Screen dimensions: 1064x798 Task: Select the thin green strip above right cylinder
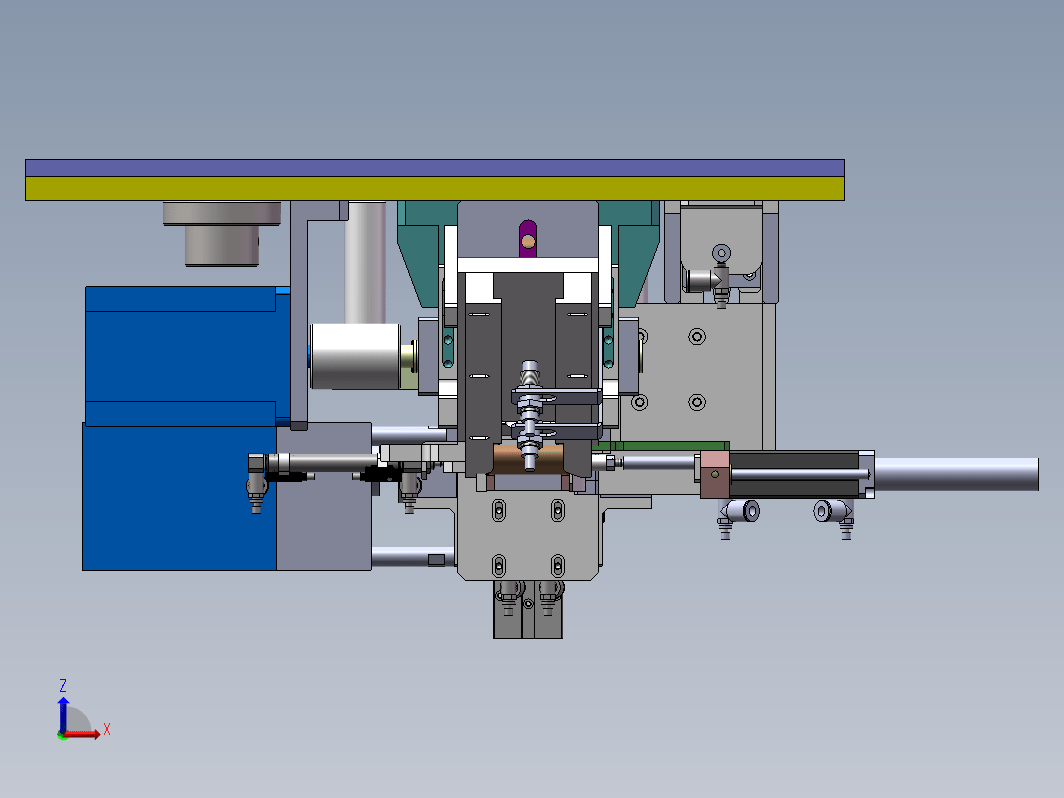tap(660, 446)
